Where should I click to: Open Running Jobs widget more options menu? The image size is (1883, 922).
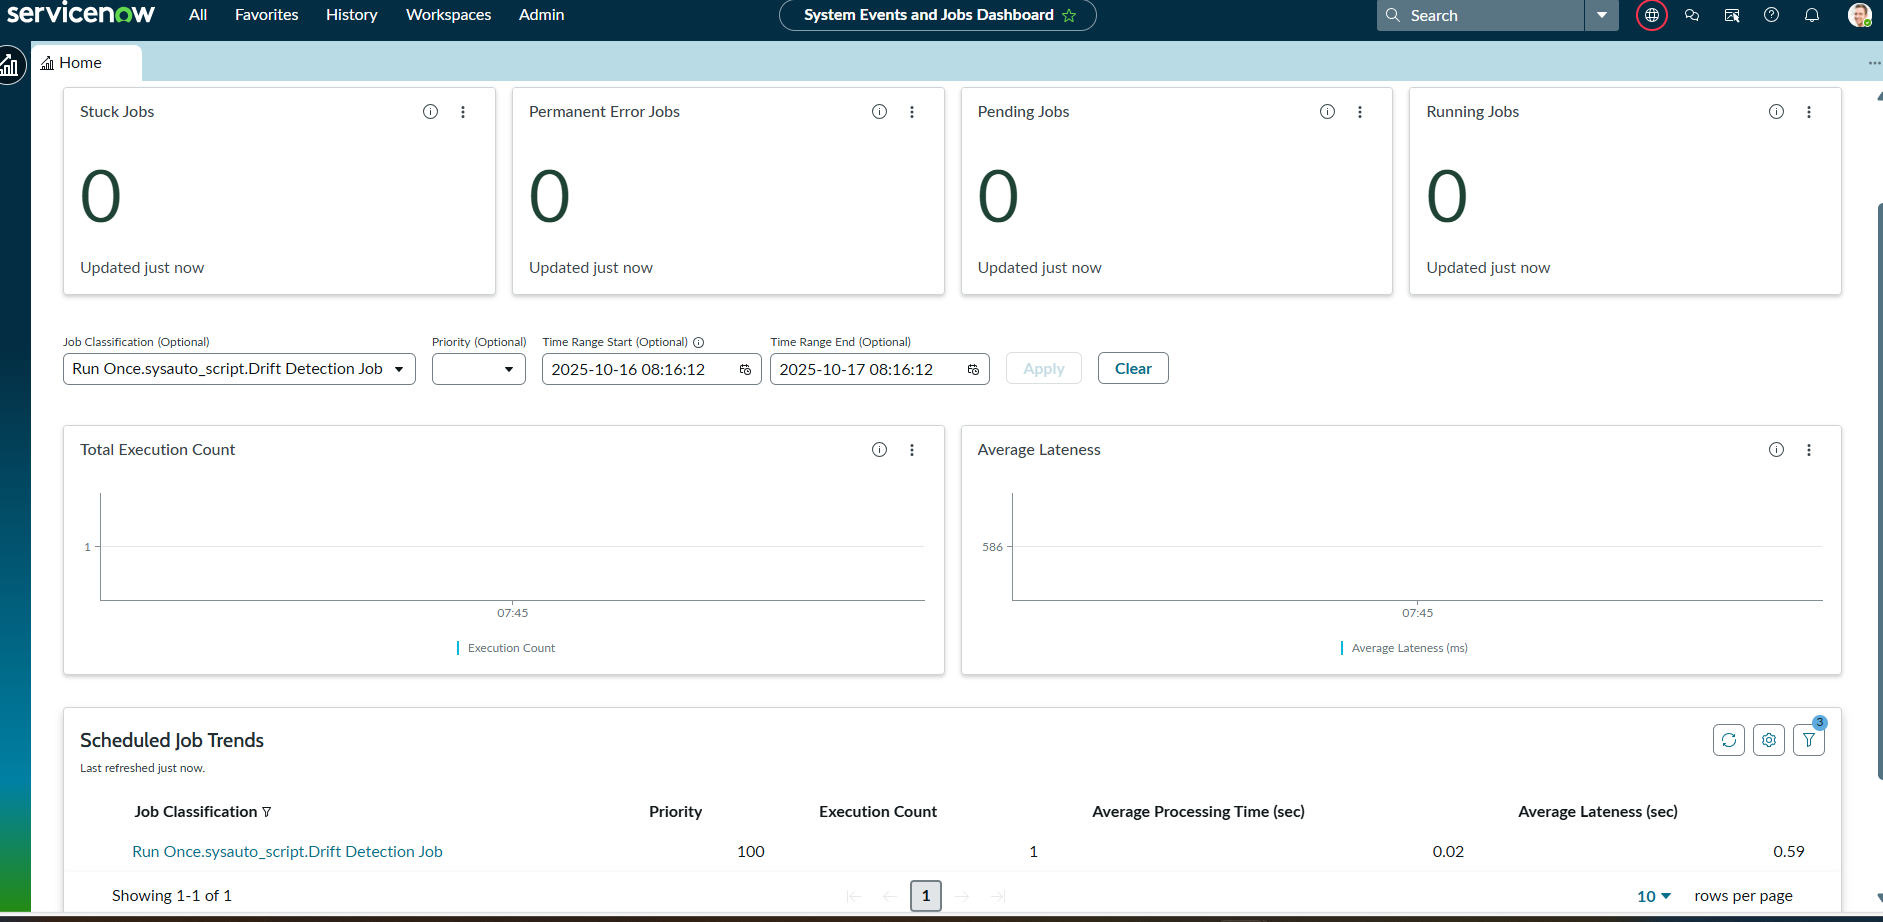pos(1808,112)
